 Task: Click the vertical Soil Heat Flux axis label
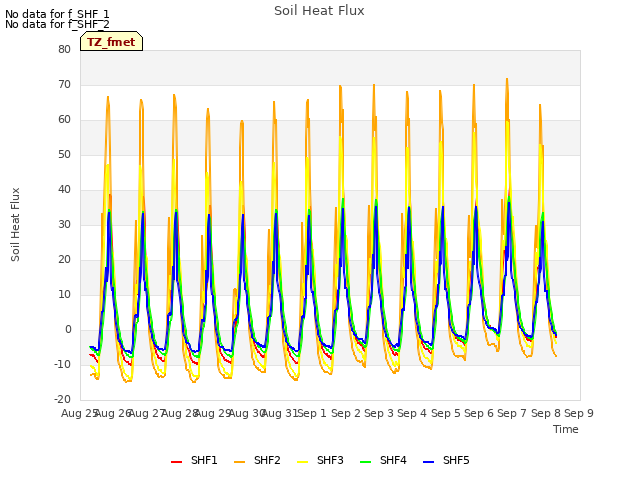pyautogui.click(x=15, y=224)
